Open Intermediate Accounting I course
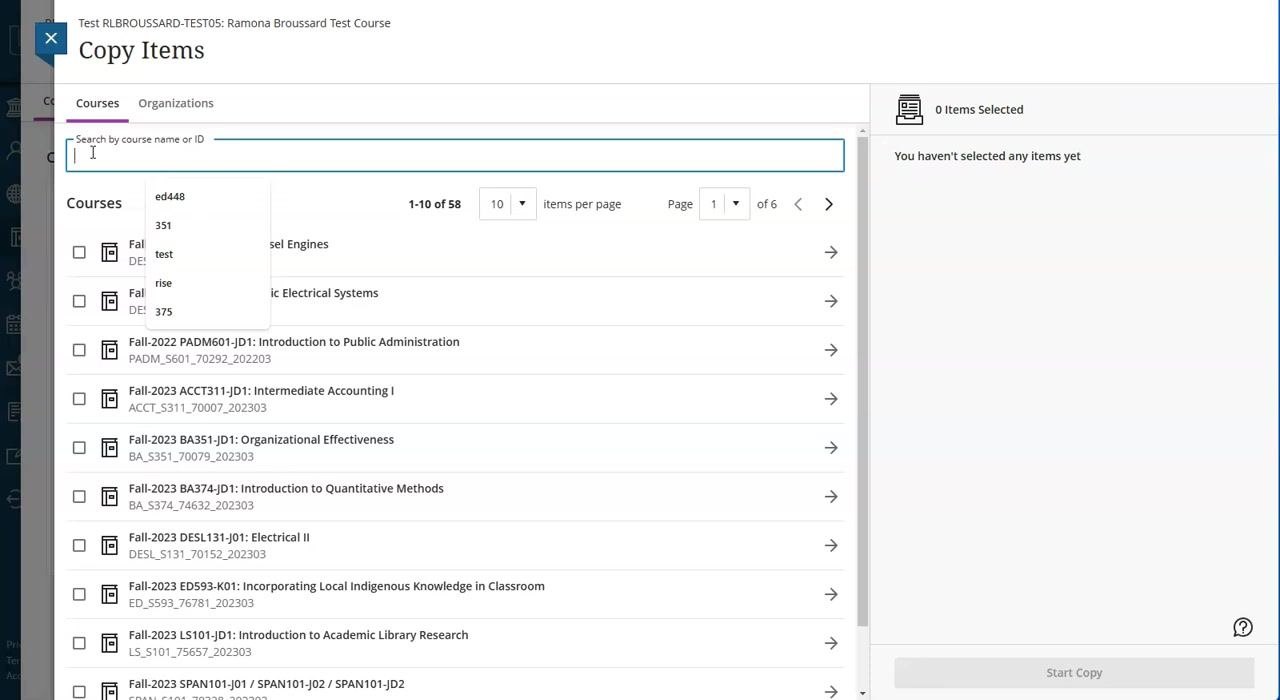1280x700 pixels. coord(261,391)
